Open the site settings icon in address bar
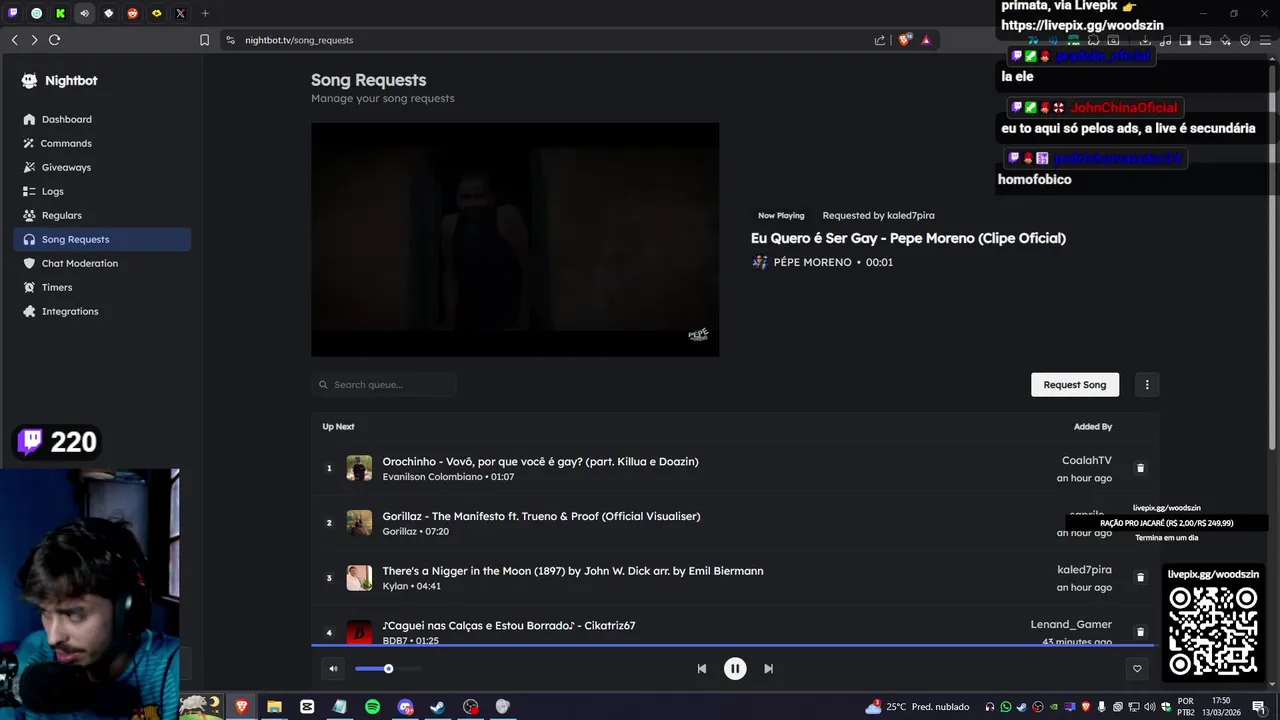 [x=231, y=40]
